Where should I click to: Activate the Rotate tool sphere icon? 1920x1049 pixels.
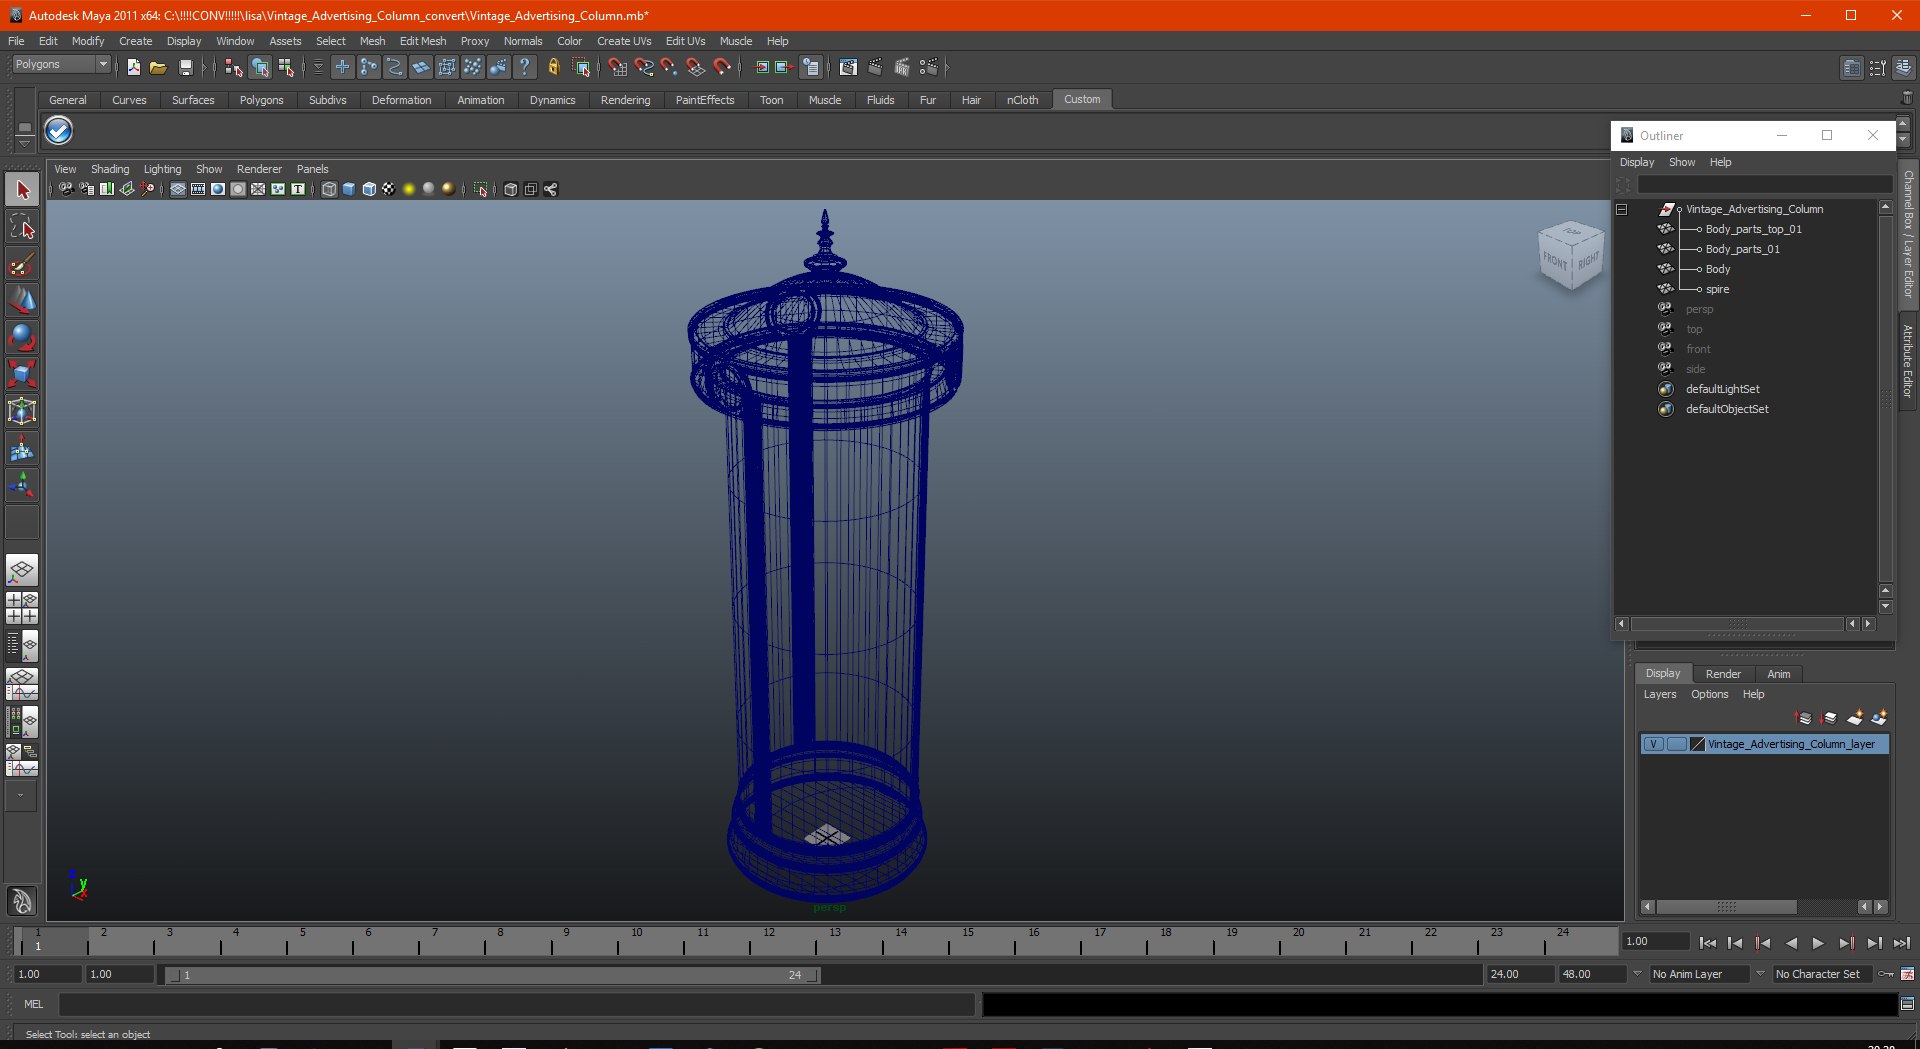pyautogui.click(x=22, y=337)
